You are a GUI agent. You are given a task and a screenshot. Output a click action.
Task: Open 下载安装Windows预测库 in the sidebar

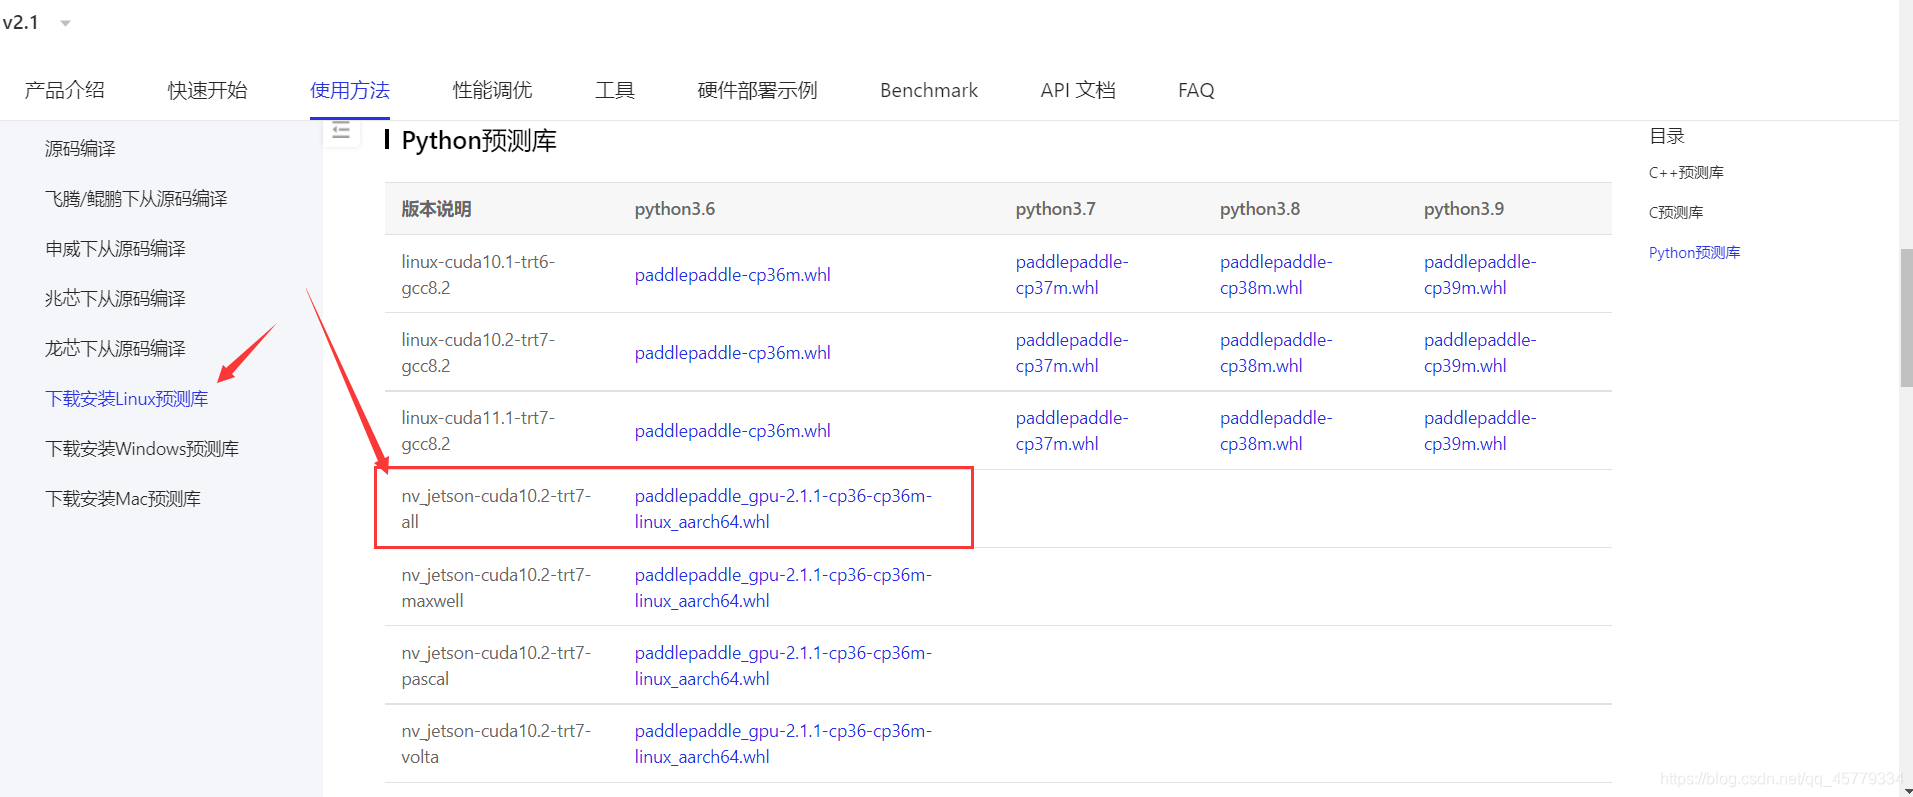[x=142, y=449]
